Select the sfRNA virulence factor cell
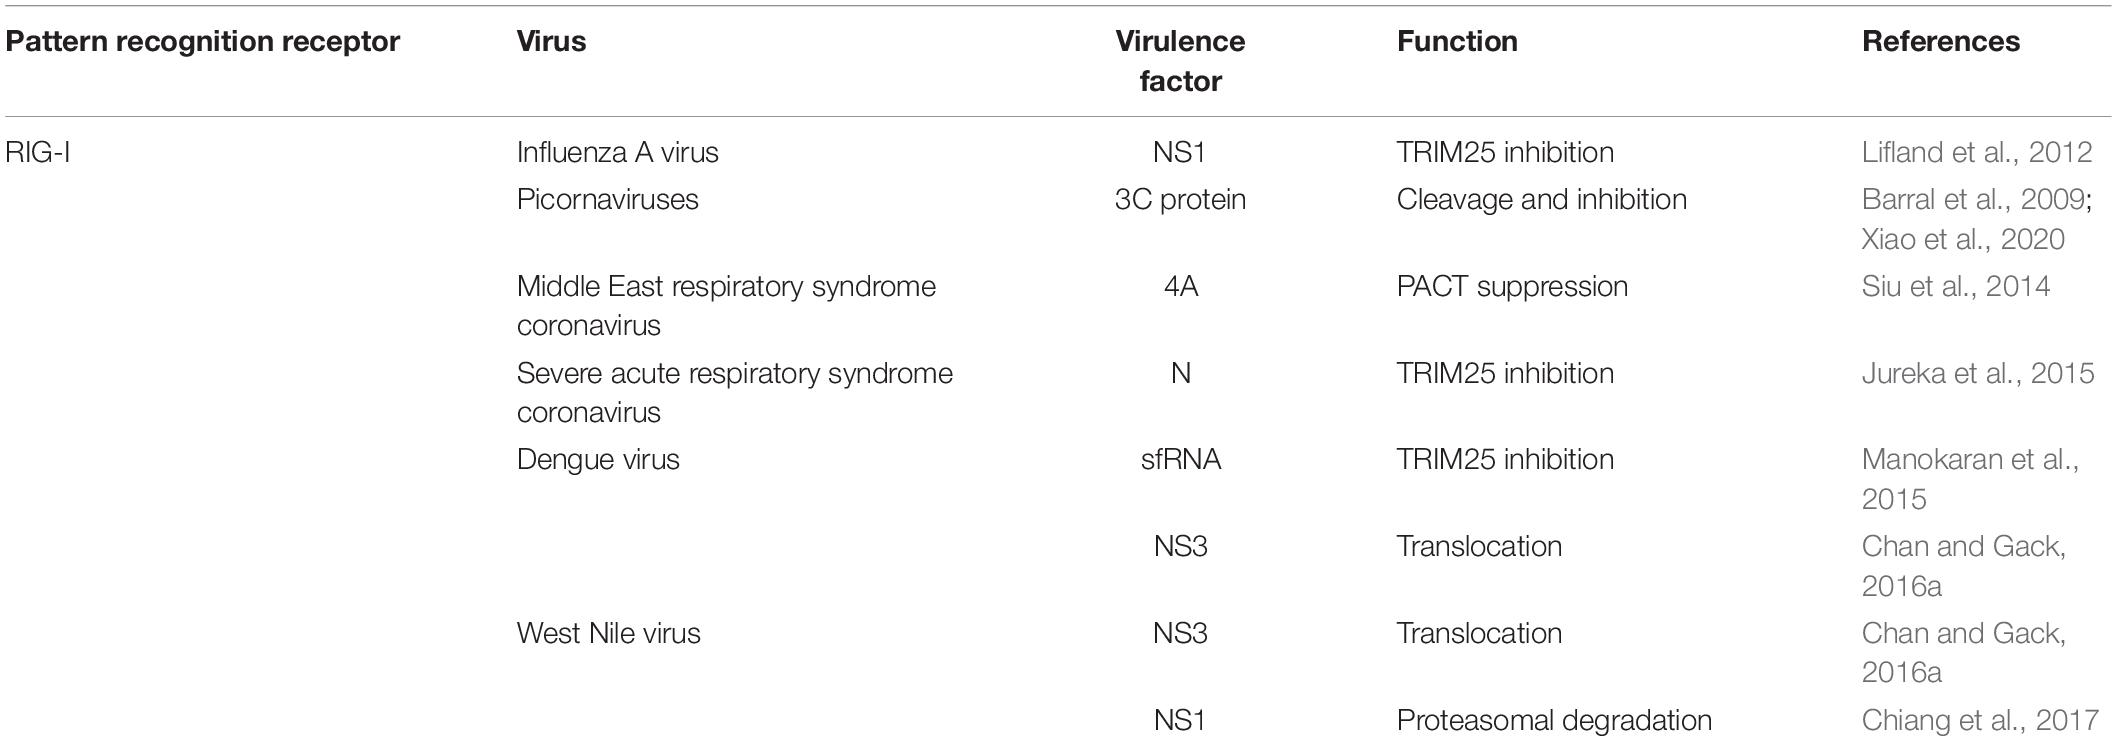Image resolution: width=2117 pixels, height=741 pixels. (1180, 459)
